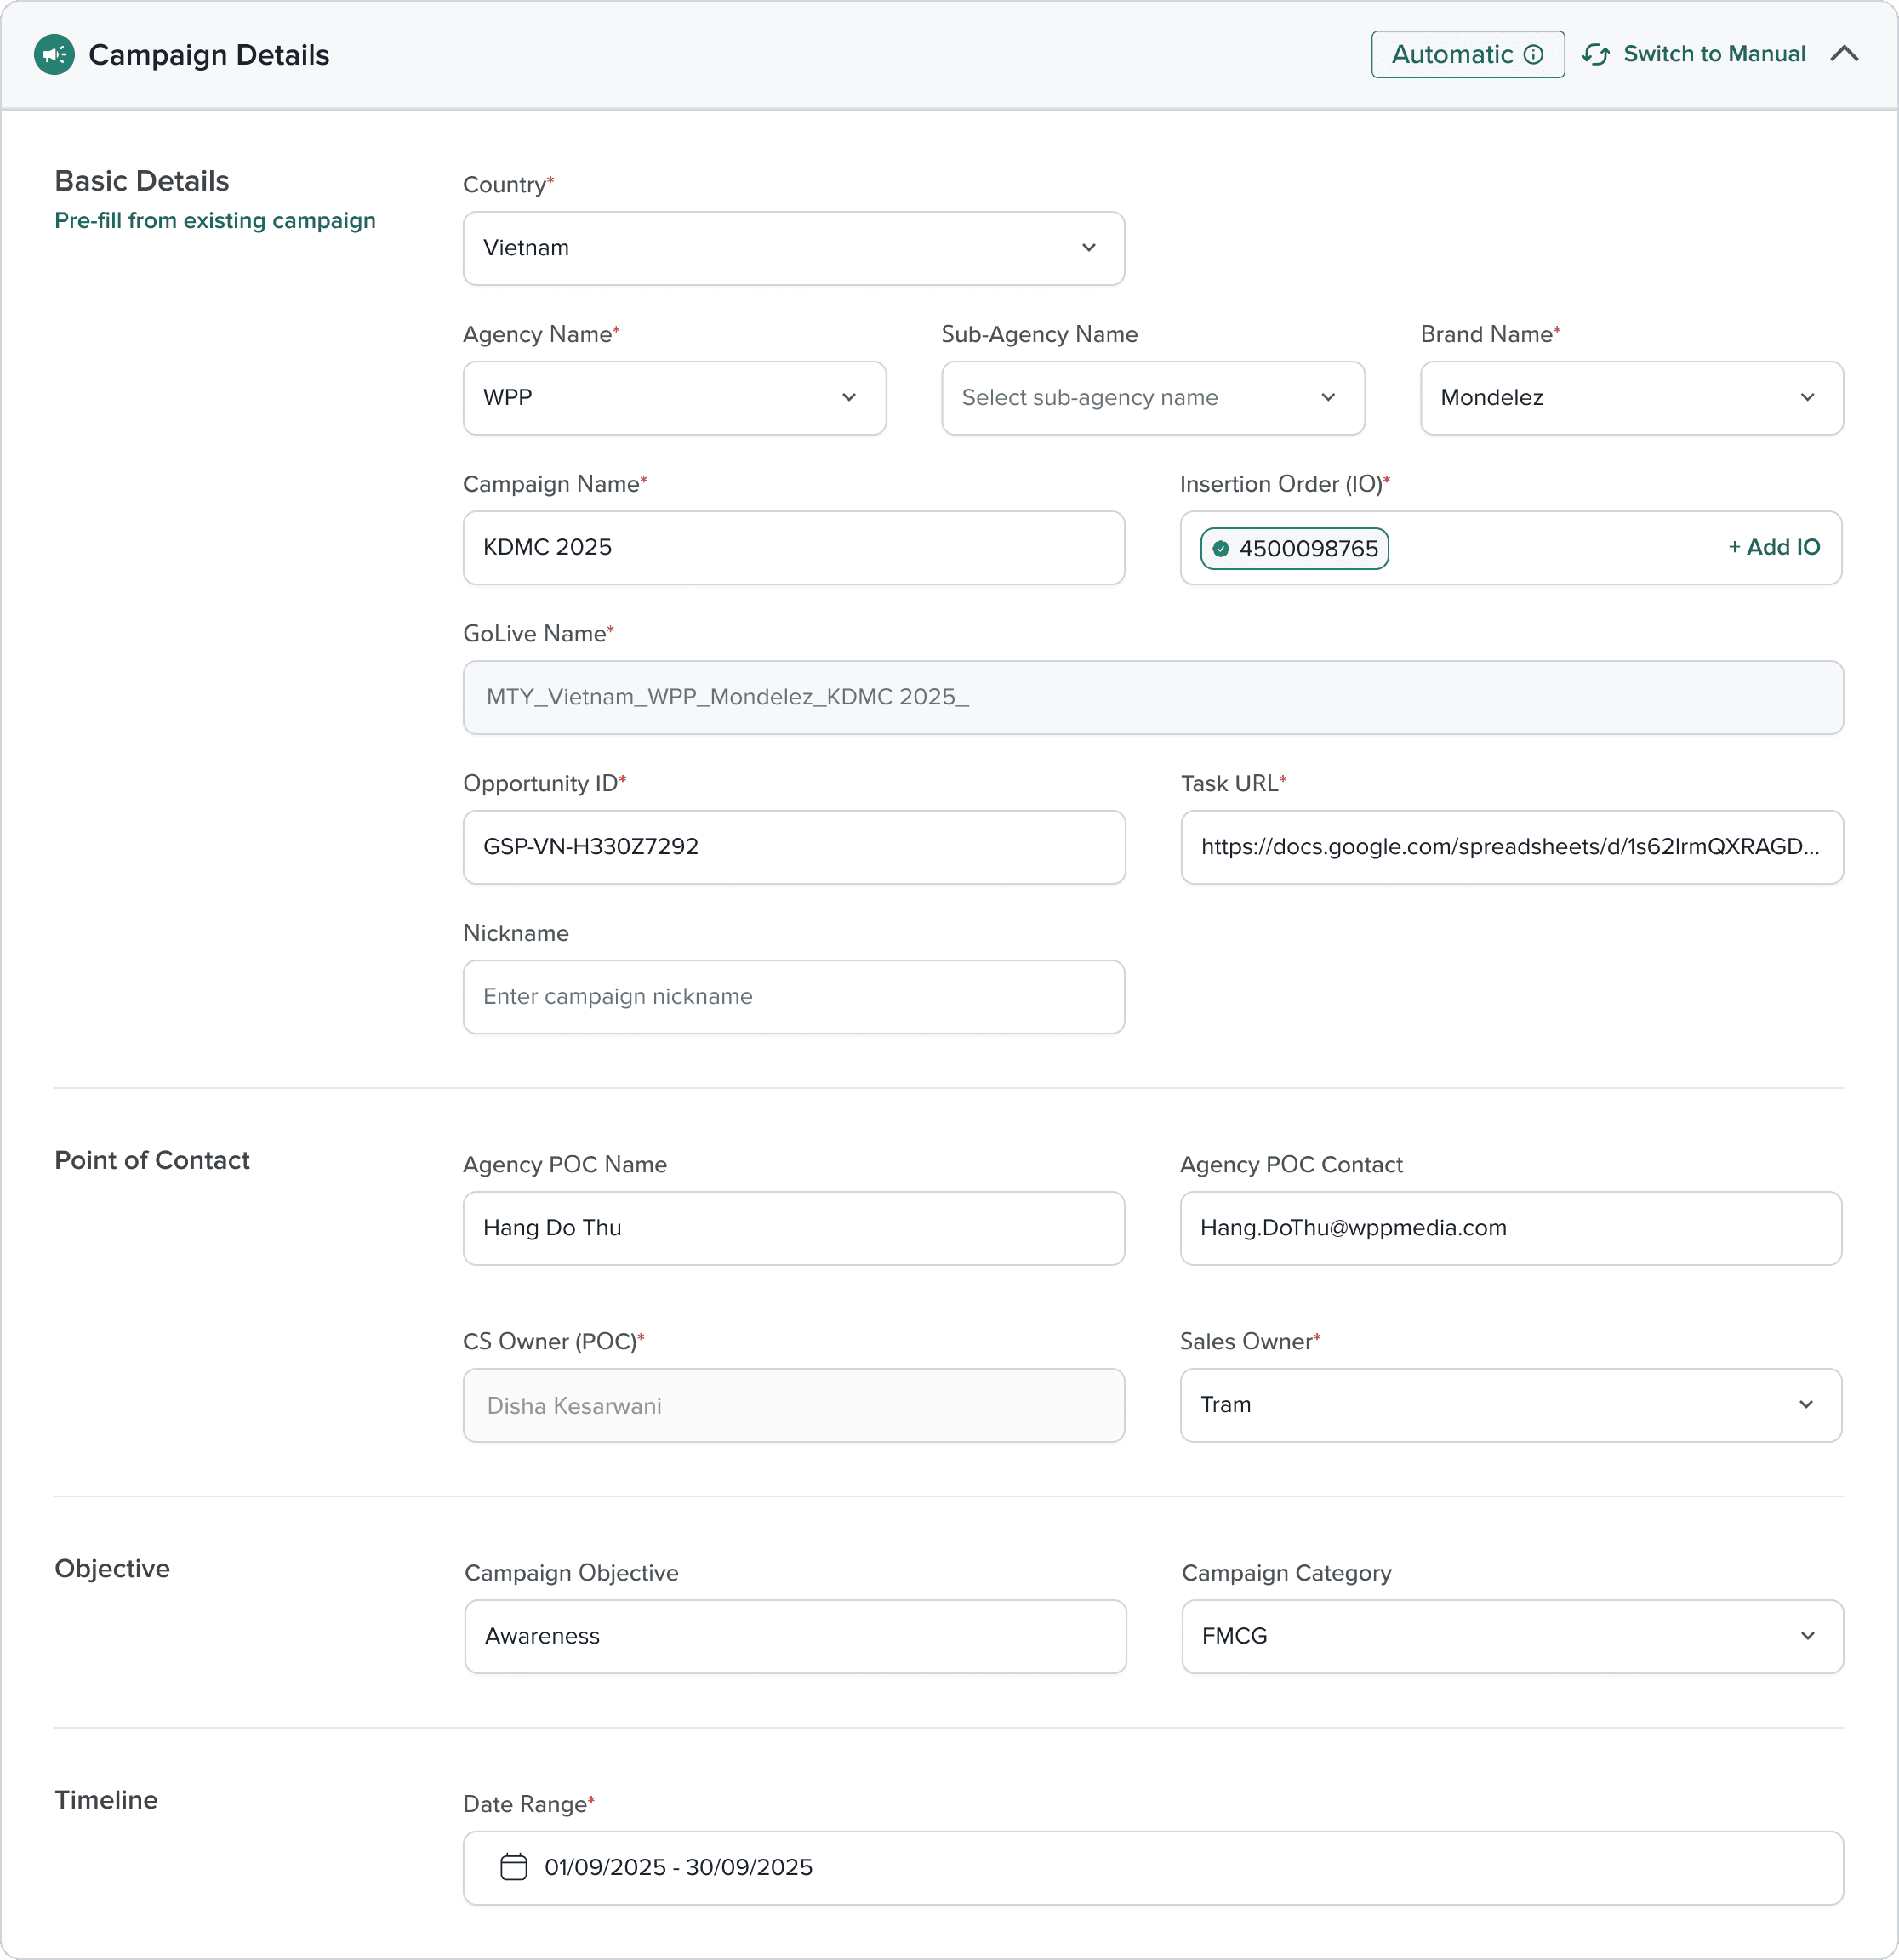Open the Brand Name dropdown Mondelez
This screenshot has height=1960, width=1899.
(1630, 398)
